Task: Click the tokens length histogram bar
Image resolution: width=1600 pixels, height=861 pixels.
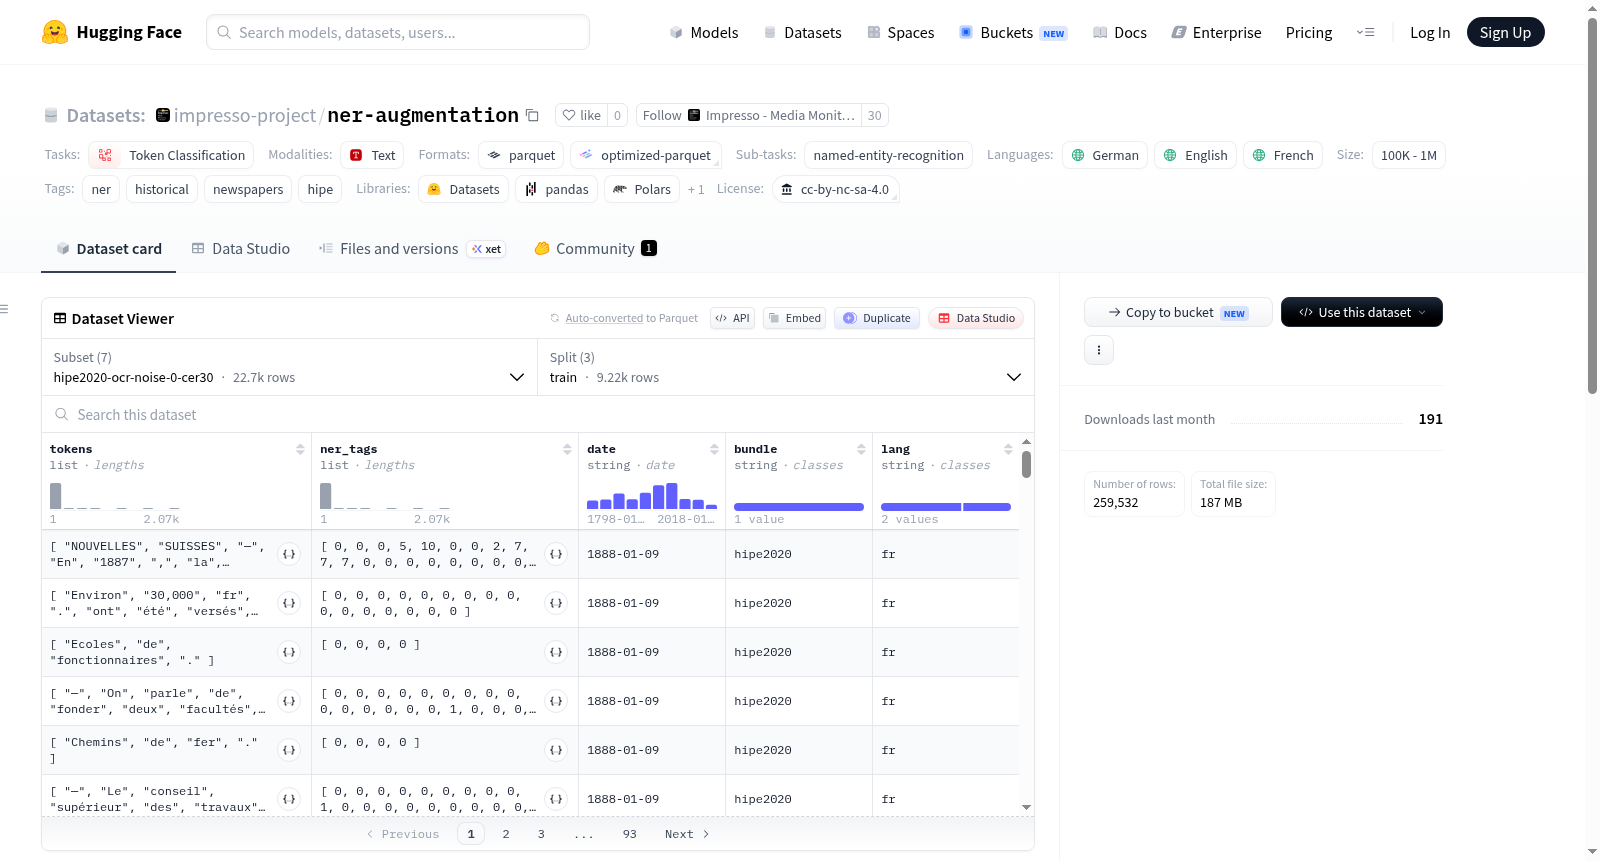Action: point(56,496)
